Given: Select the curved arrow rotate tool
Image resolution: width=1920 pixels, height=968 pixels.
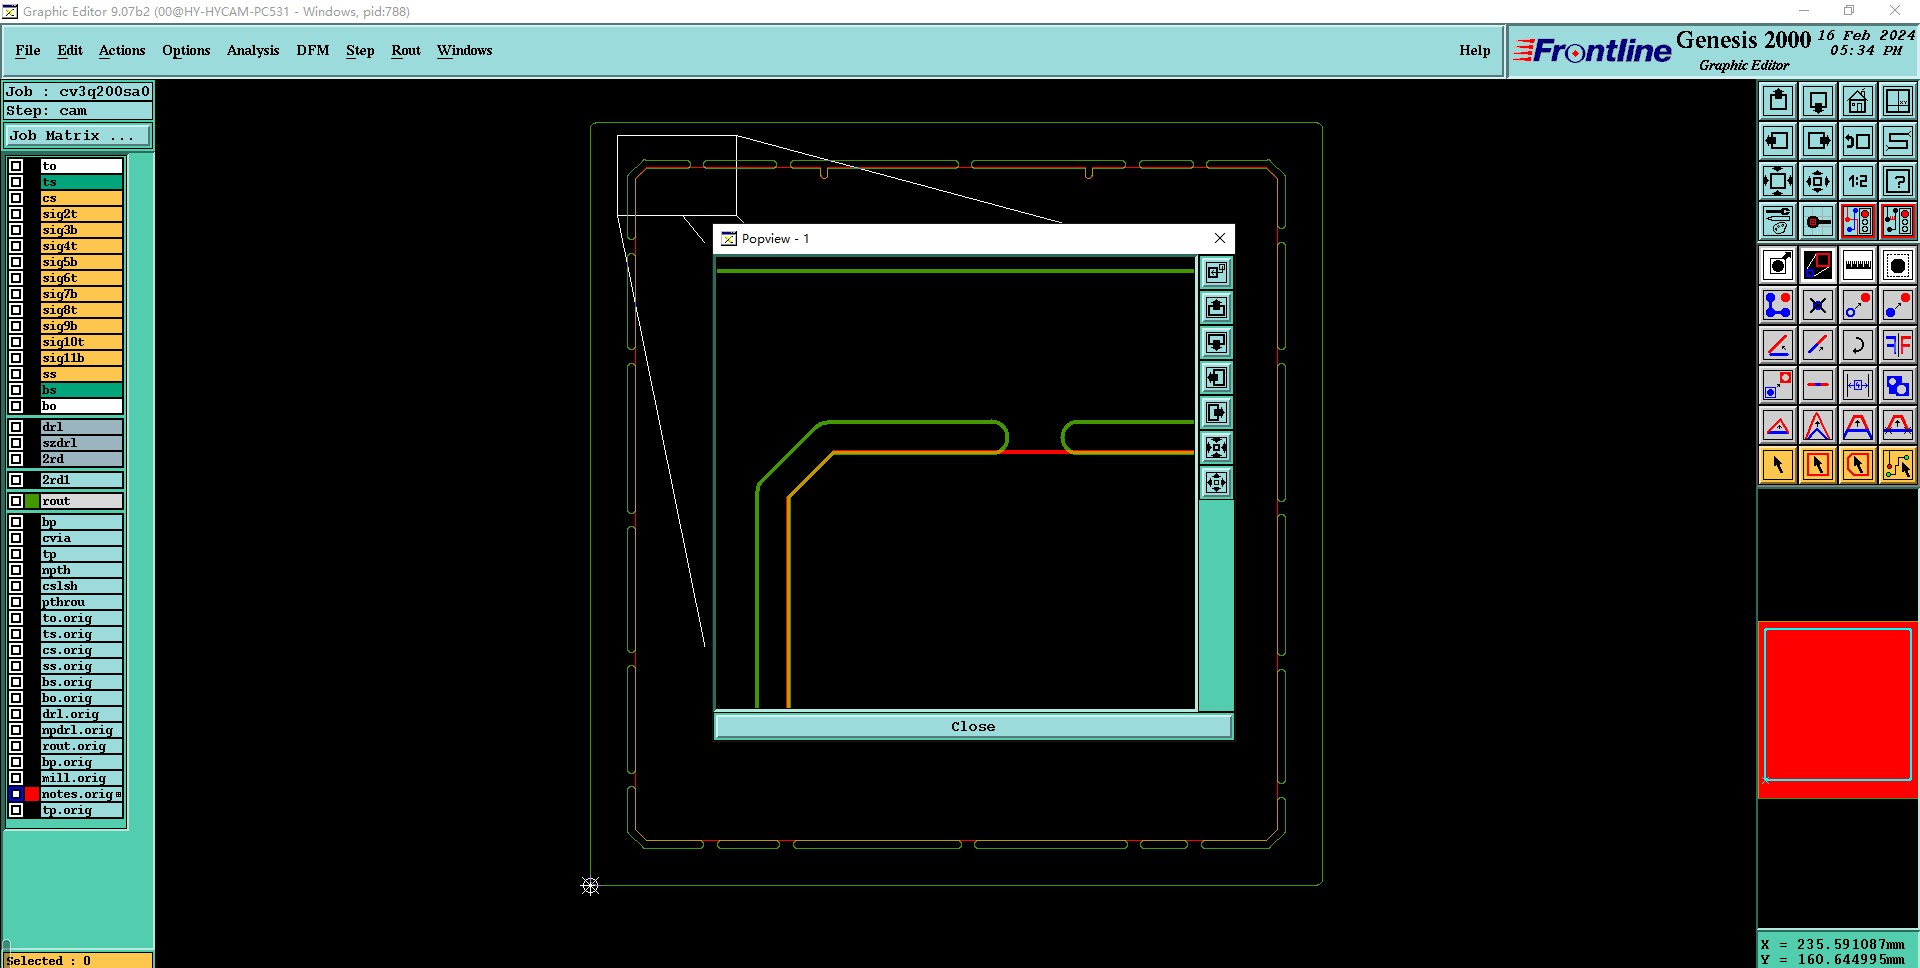Looking at the screenshot, I should (x=1858, y=345).
